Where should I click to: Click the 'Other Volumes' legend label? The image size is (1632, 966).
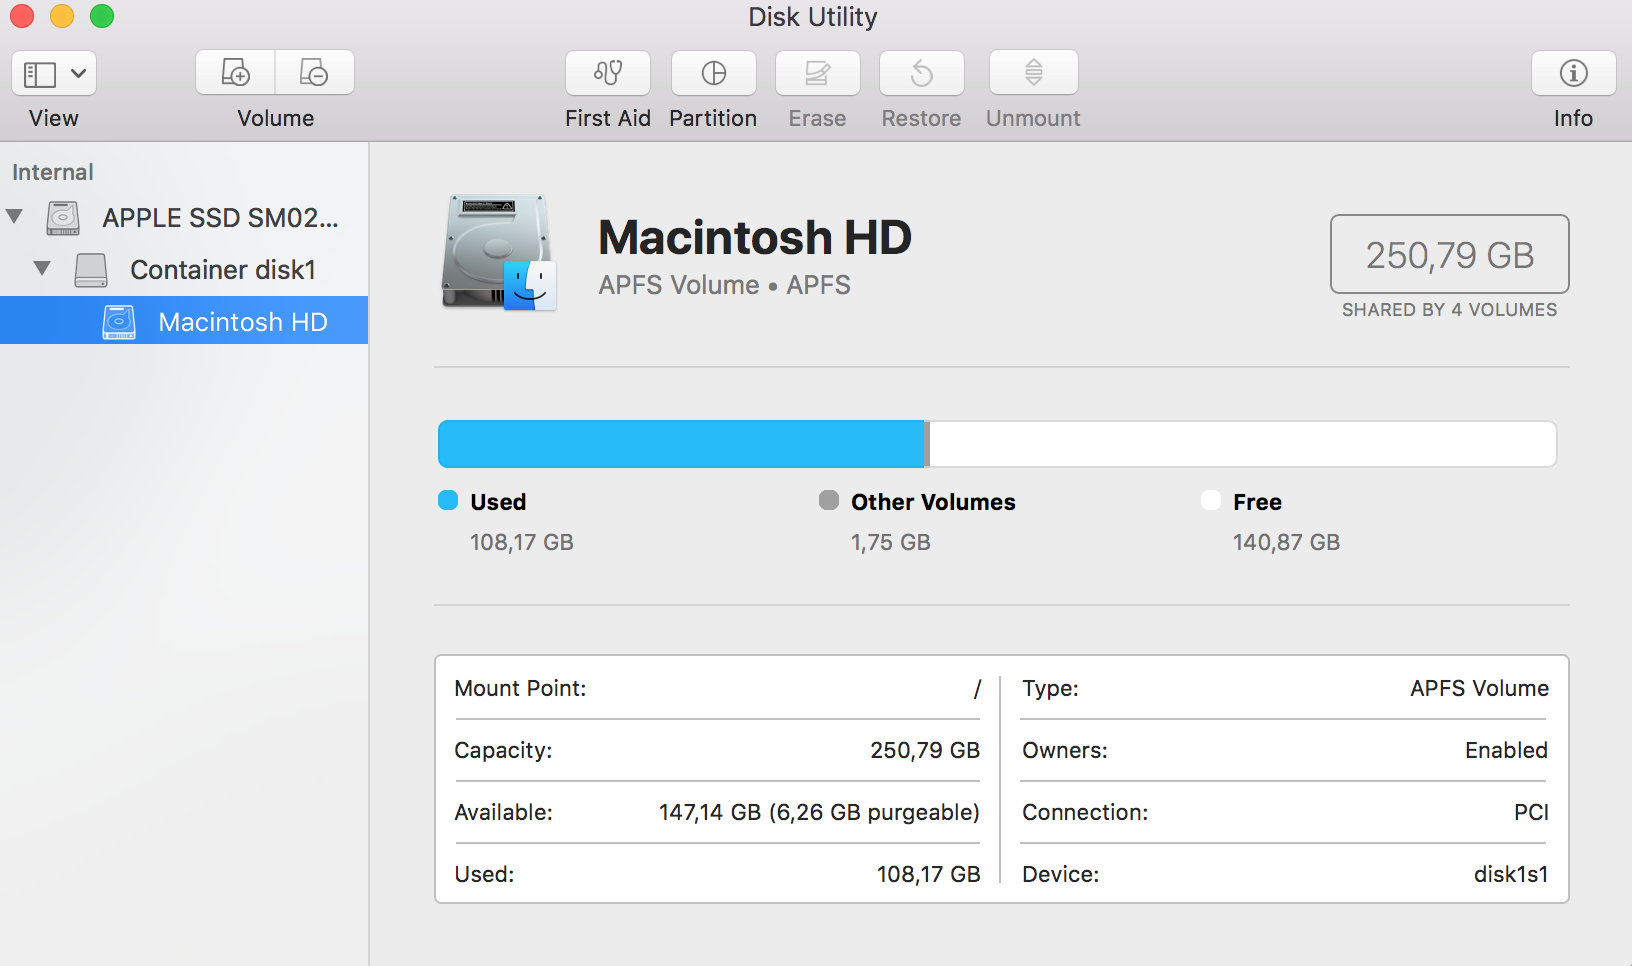pos(933,502)
